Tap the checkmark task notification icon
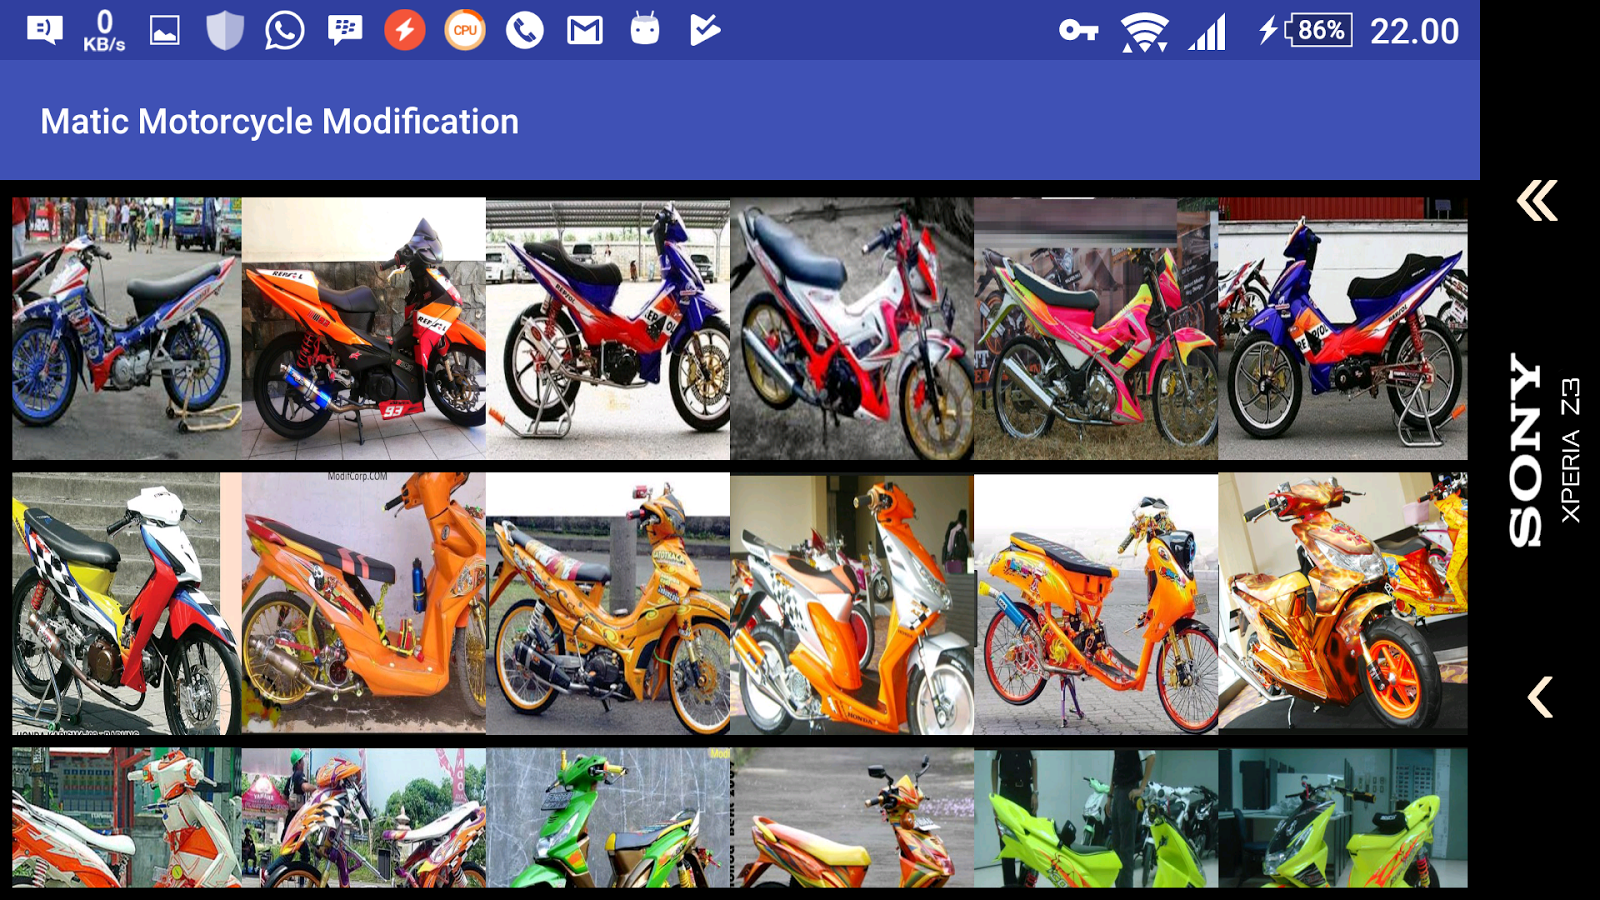 click(705, 30)
